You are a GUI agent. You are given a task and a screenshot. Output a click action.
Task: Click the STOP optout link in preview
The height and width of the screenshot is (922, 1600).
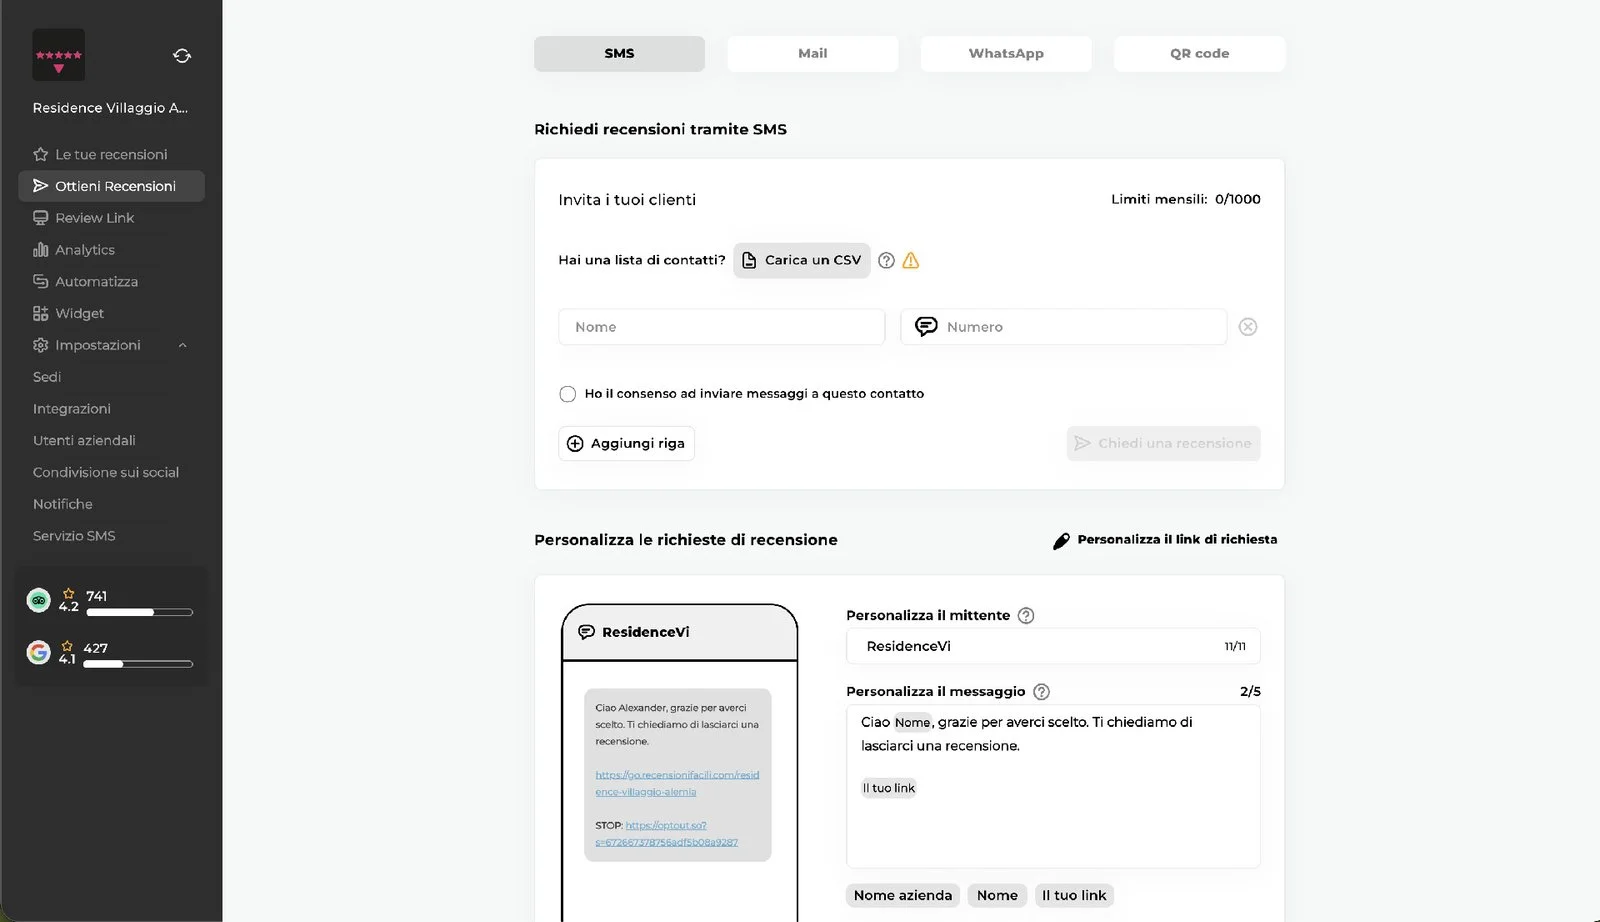[x=666, y=834]
